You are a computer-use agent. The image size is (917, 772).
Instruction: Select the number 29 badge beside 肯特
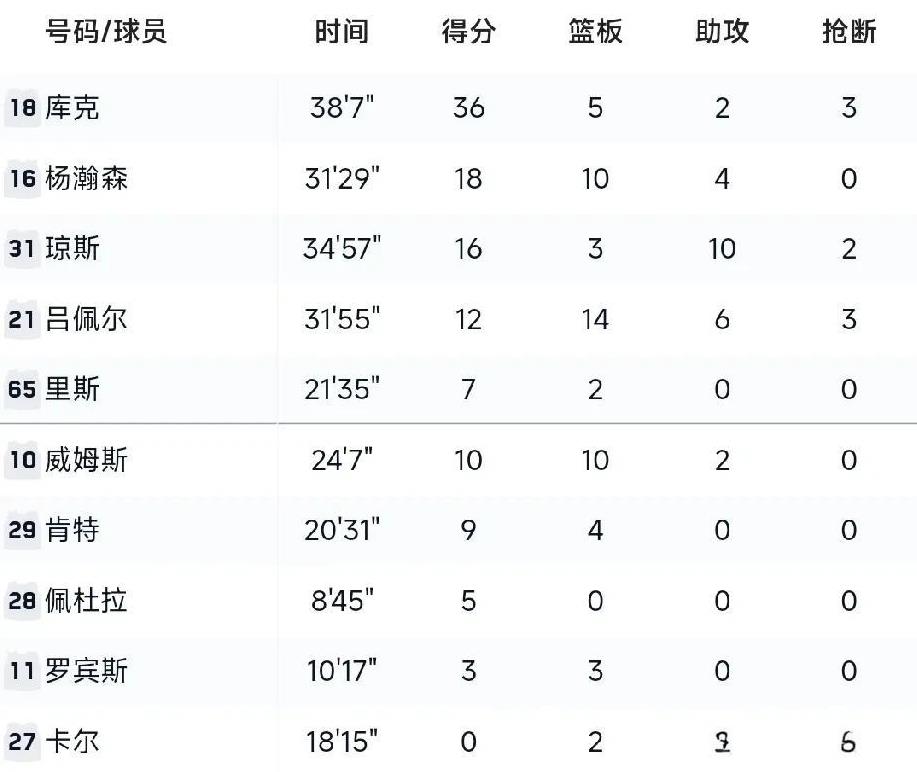pos(22,530)
